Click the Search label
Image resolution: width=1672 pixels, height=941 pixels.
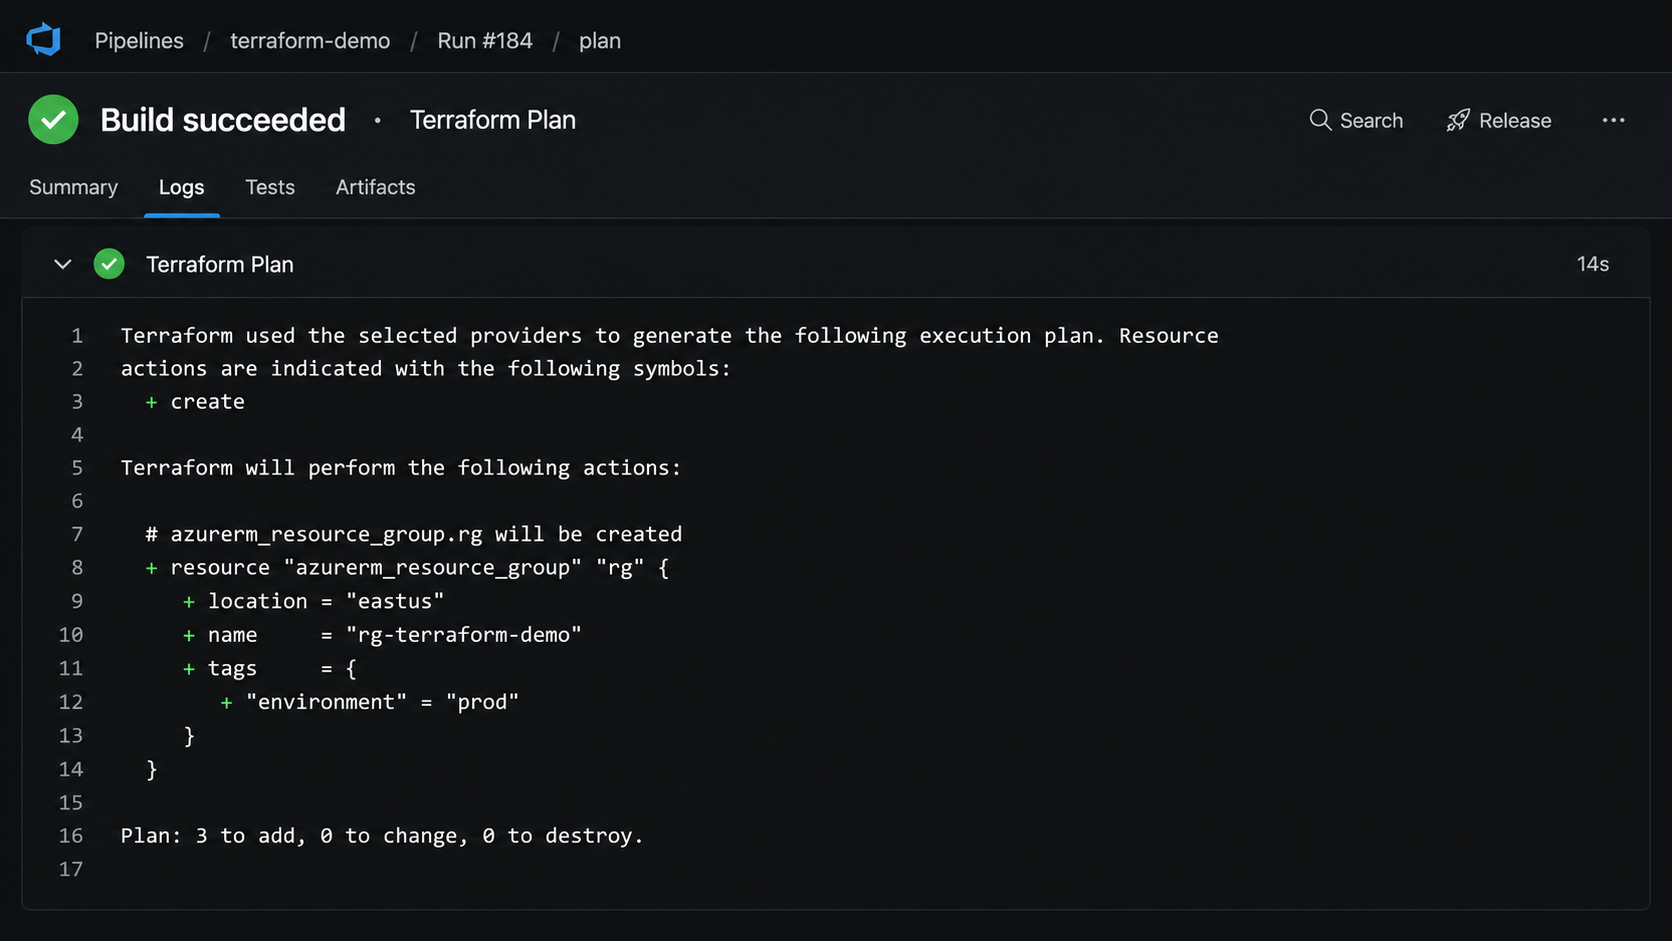click(1371, 120)
